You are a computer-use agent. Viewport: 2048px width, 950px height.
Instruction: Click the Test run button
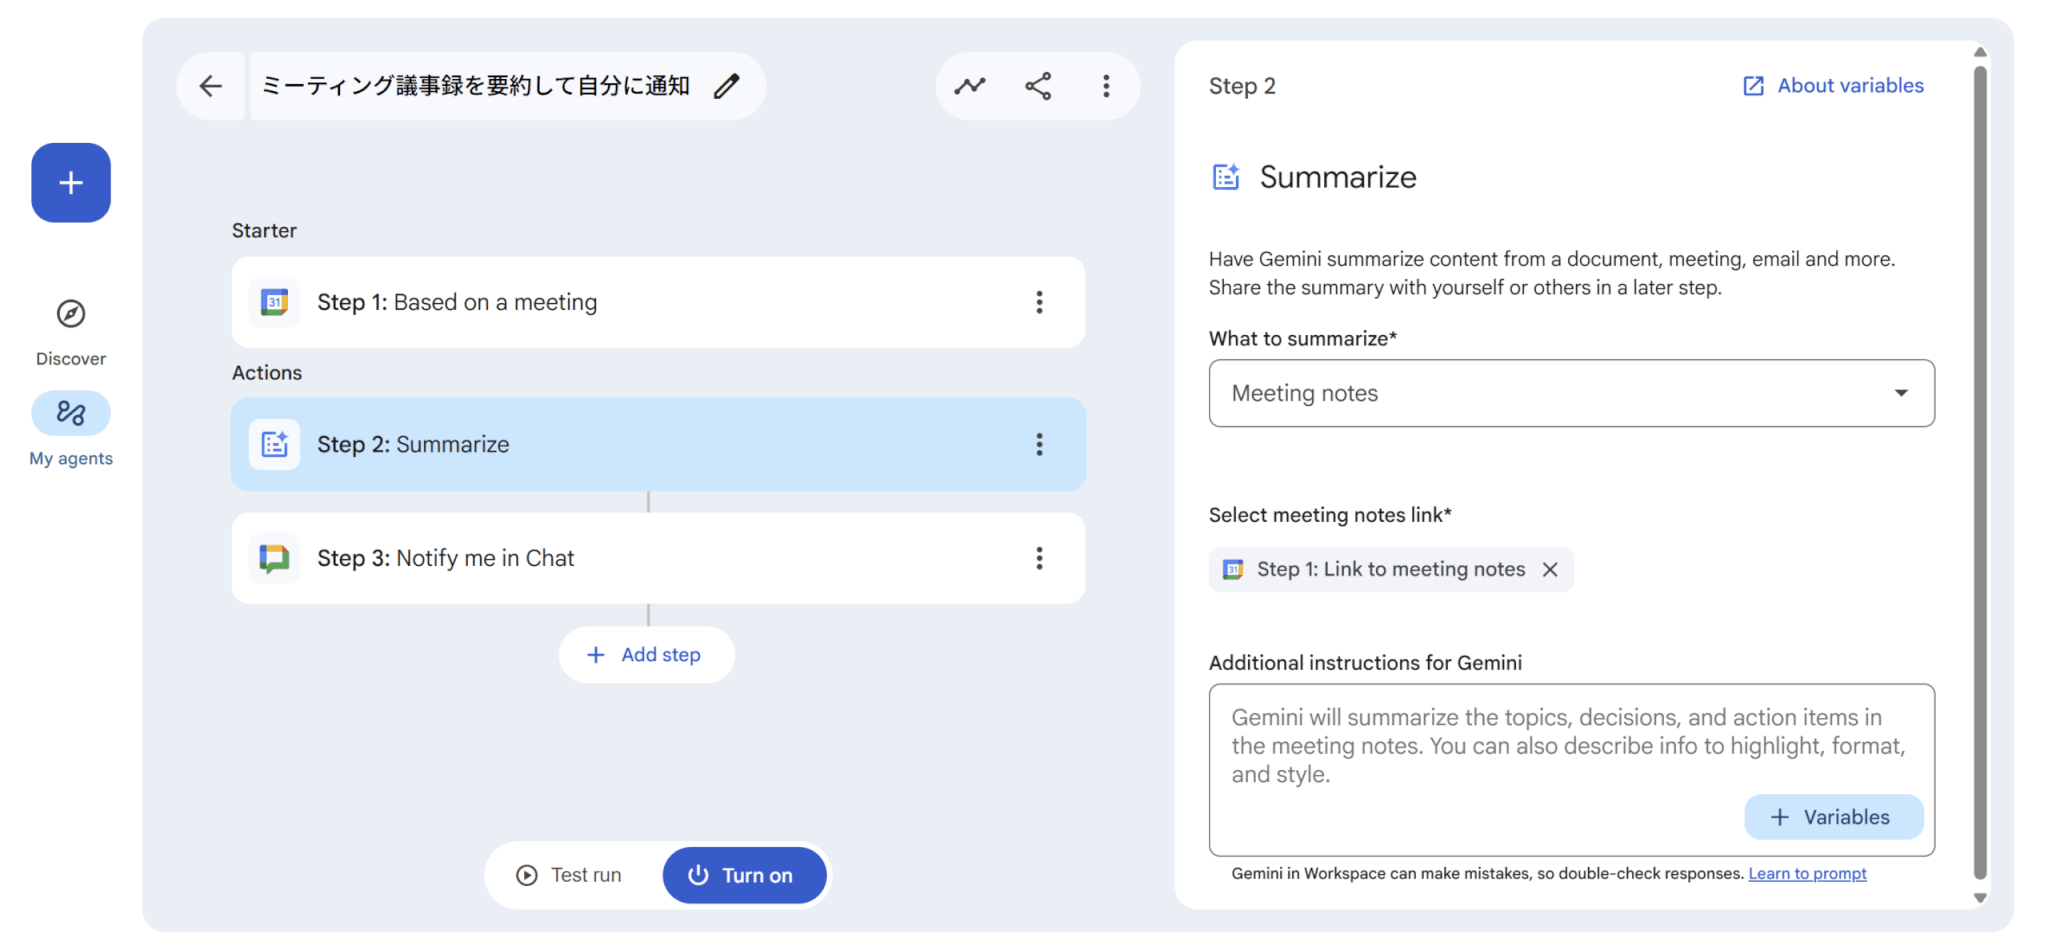(x=570, y=875)
